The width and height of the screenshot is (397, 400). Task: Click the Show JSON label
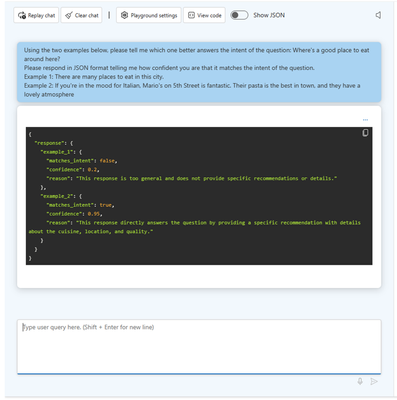point(269,15)
